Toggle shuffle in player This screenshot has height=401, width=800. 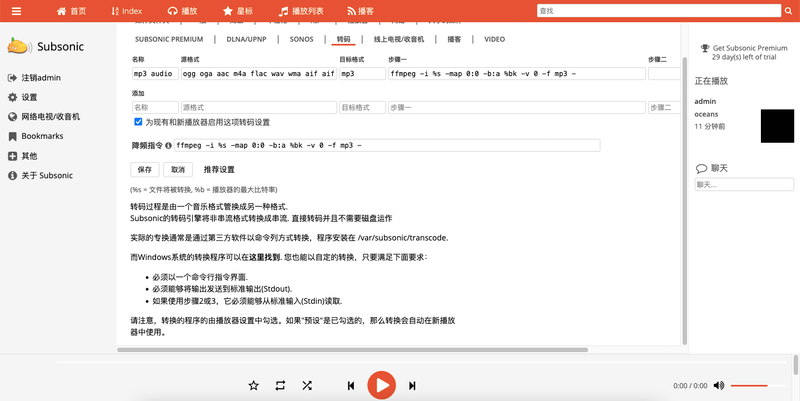(307, 385)
